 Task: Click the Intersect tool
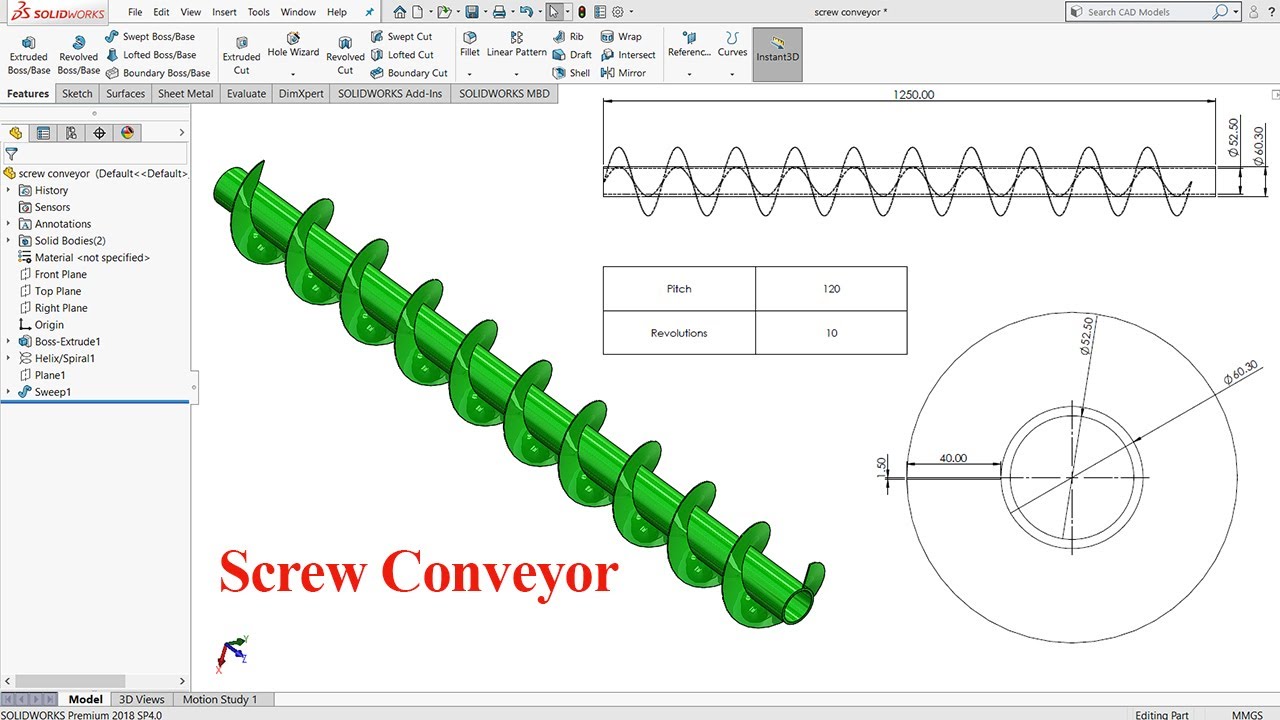pyautogui.click(x=628, y=55)
